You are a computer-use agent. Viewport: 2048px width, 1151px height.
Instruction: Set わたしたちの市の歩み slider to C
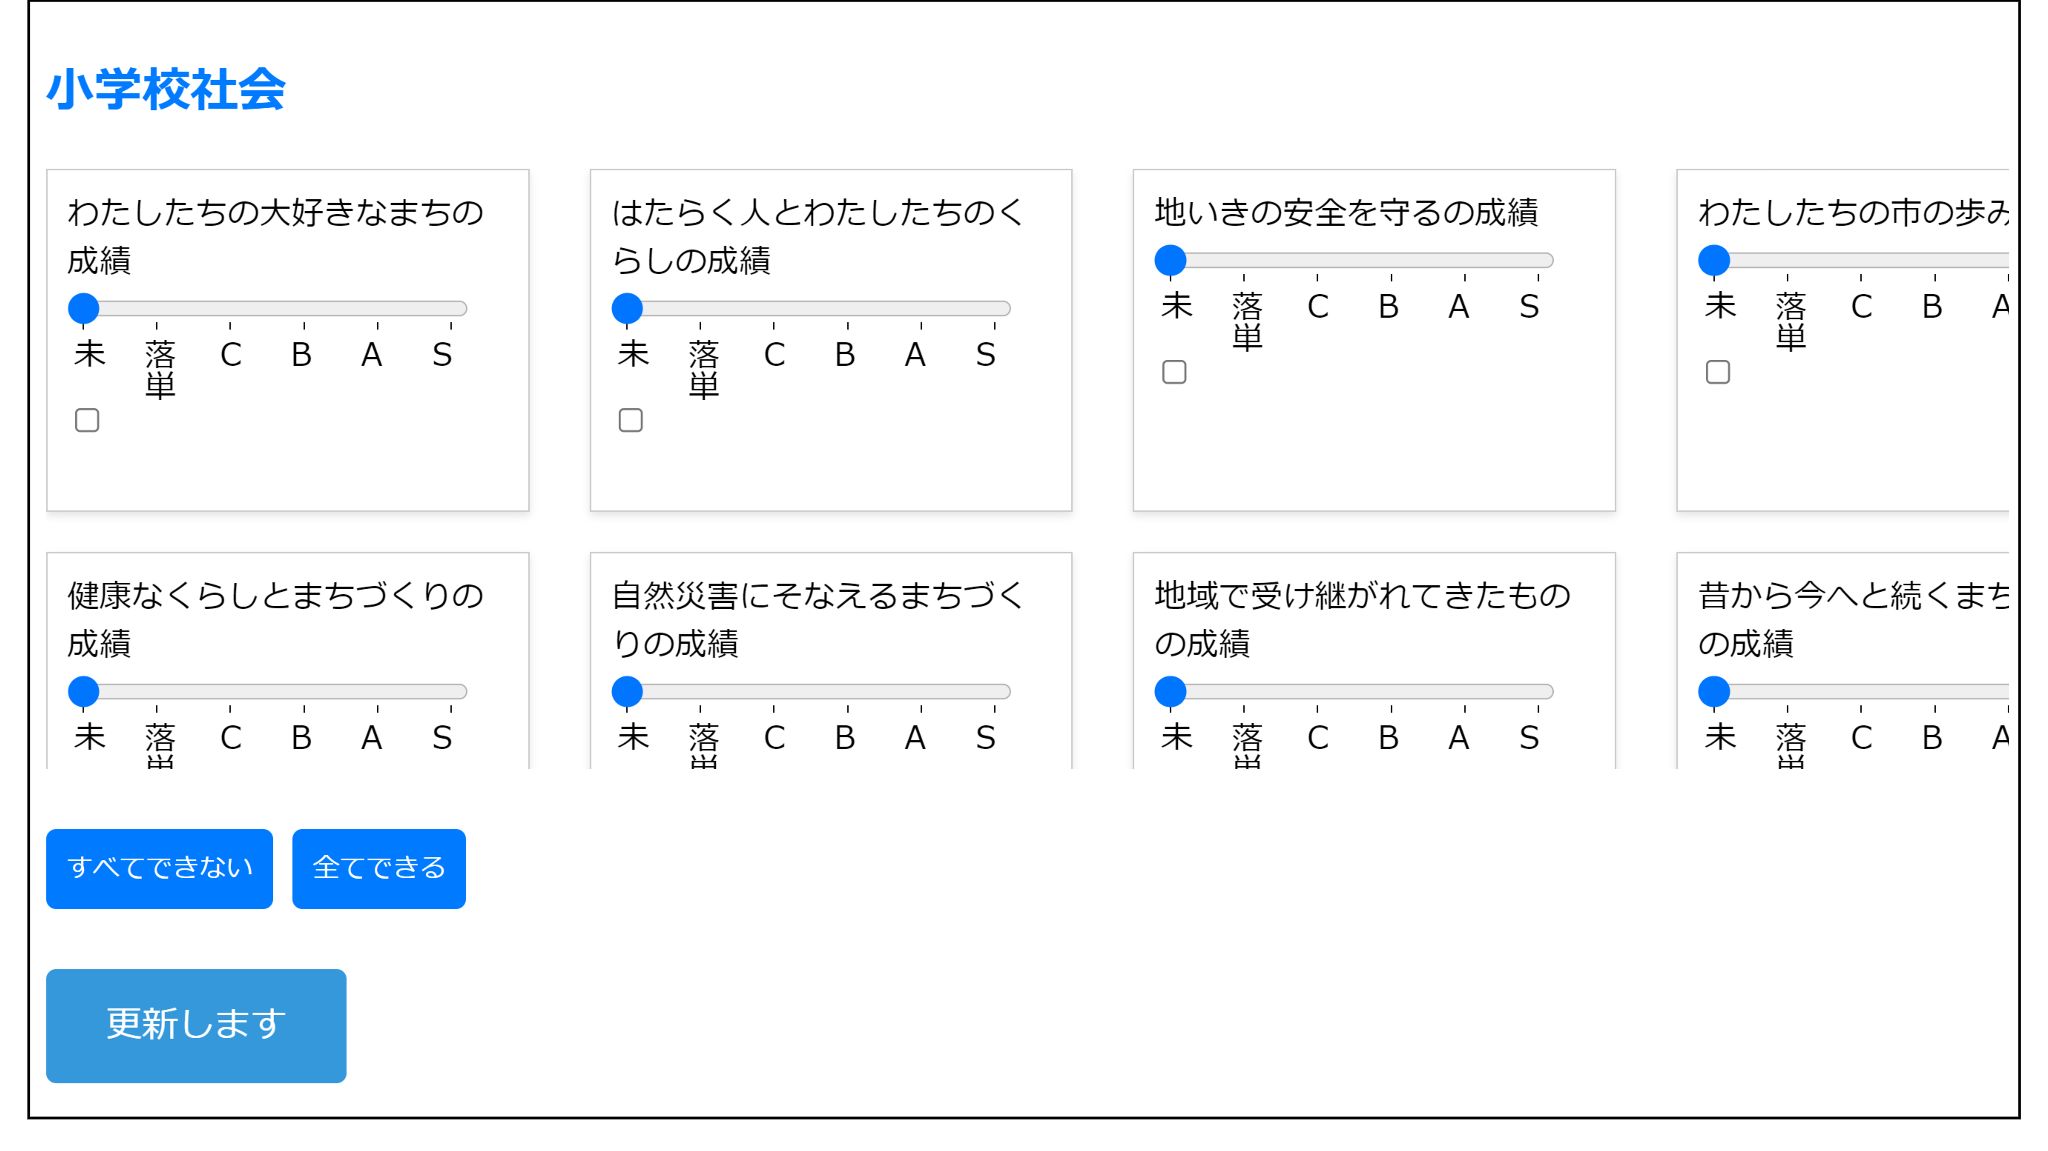(1861, 260)
